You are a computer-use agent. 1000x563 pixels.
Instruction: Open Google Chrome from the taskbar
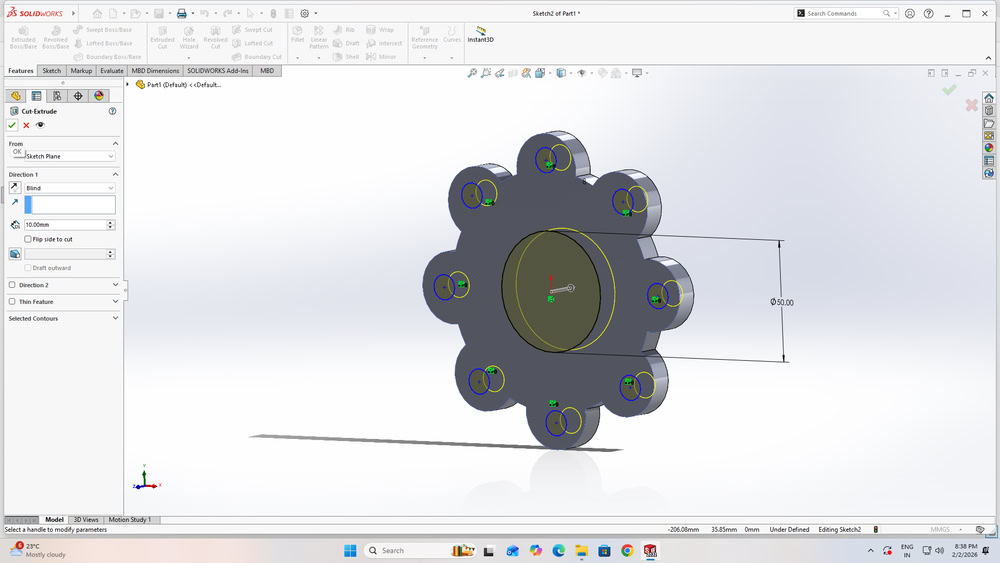coord(627,551)
